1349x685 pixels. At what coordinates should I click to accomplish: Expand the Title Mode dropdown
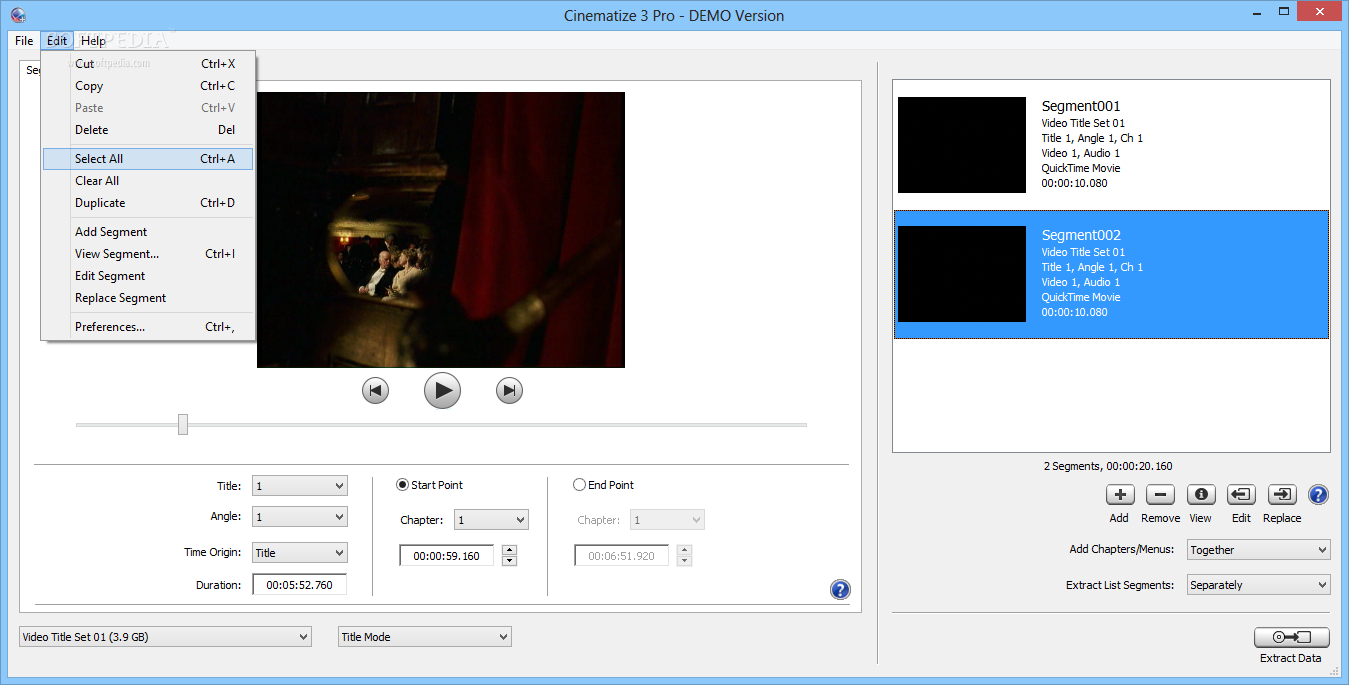[x=425, y=637]
